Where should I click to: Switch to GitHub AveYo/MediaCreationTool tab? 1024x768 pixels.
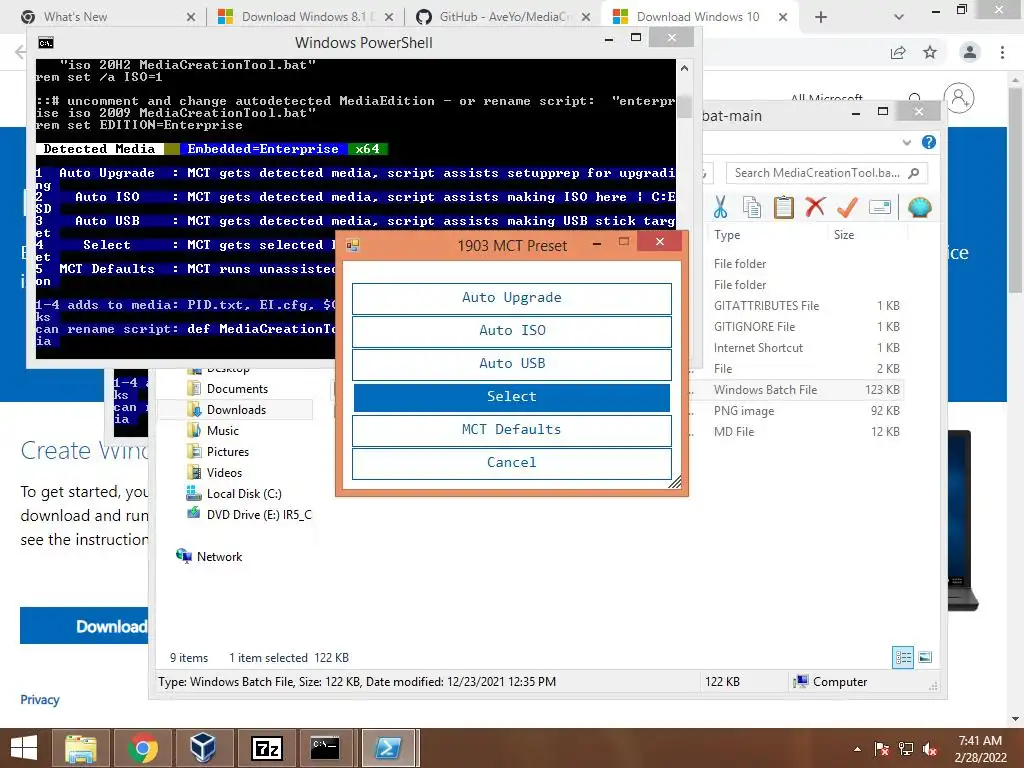tap(504, 17)
